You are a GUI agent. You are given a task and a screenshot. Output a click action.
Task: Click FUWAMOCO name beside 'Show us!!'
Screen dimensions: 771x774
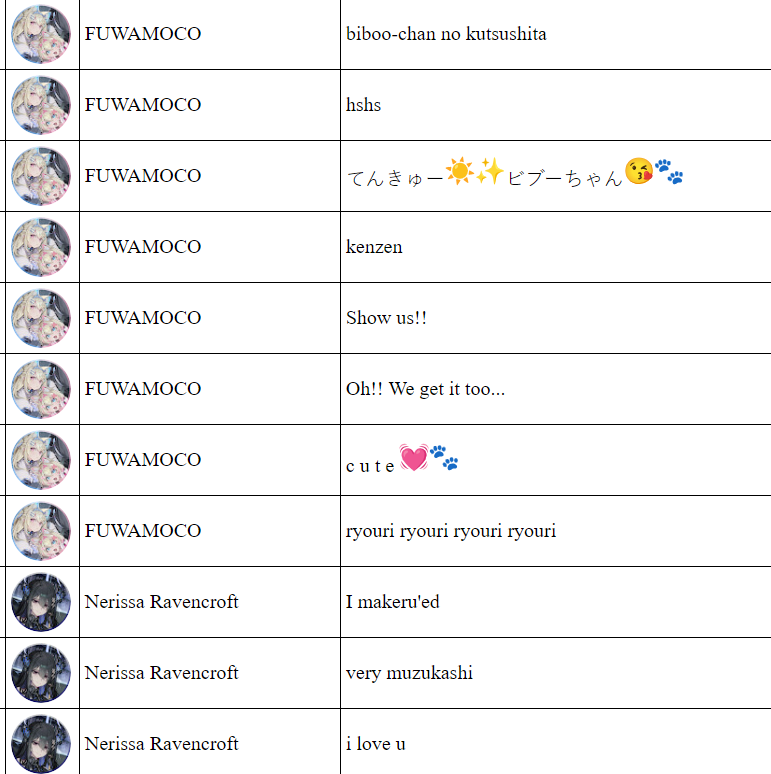143,317
